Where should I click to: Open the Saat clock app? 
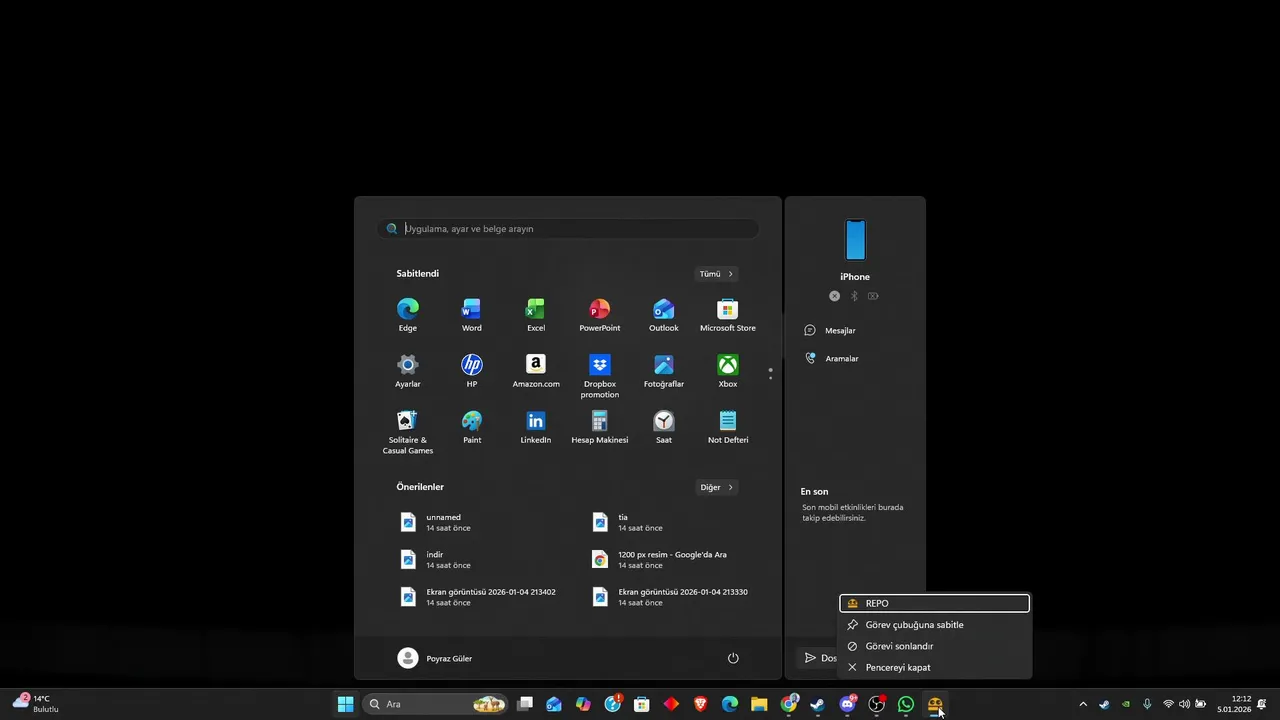tap(664, 427)
